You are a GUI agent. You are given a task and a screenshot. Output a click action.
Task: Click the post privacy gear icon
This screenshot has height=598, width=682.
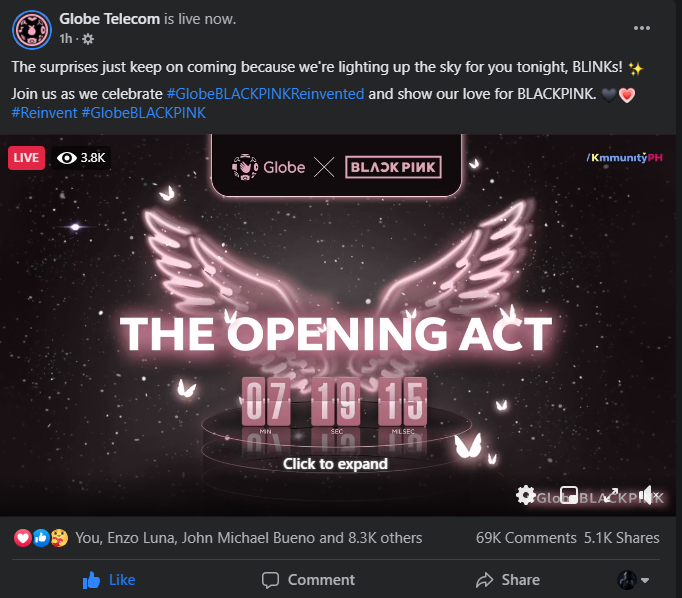[x=88, y=39]
